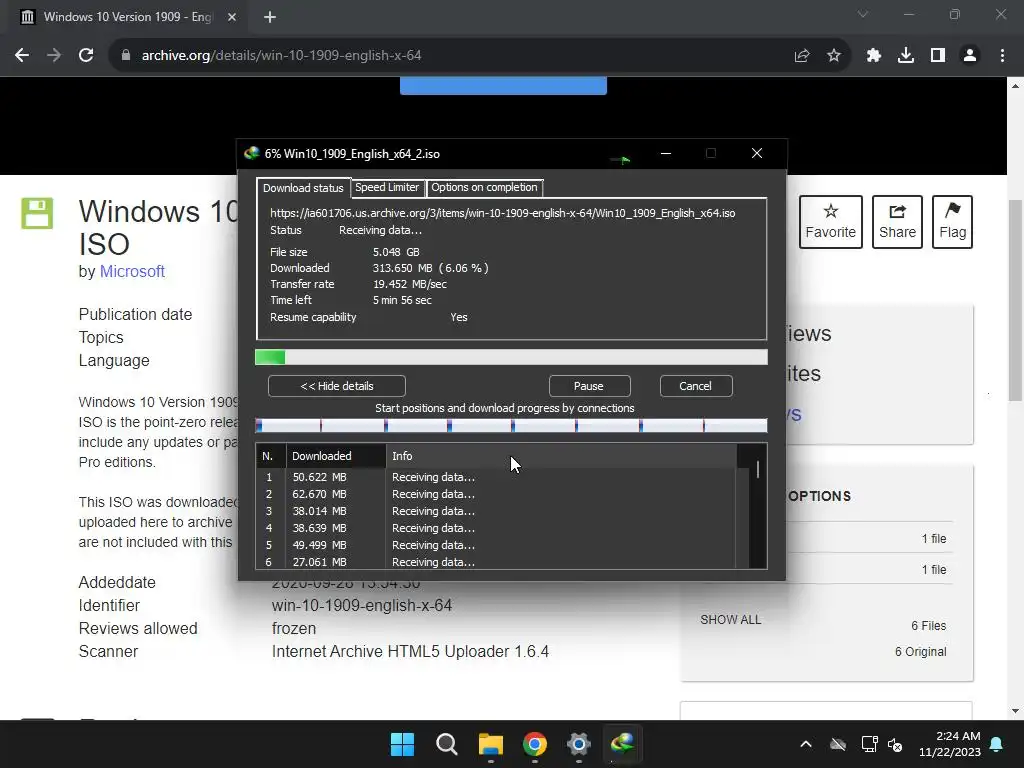Click the Chrome forward arrow
Image resolution: width=1024 pixels, height=768 pixels.
[54, 56]
